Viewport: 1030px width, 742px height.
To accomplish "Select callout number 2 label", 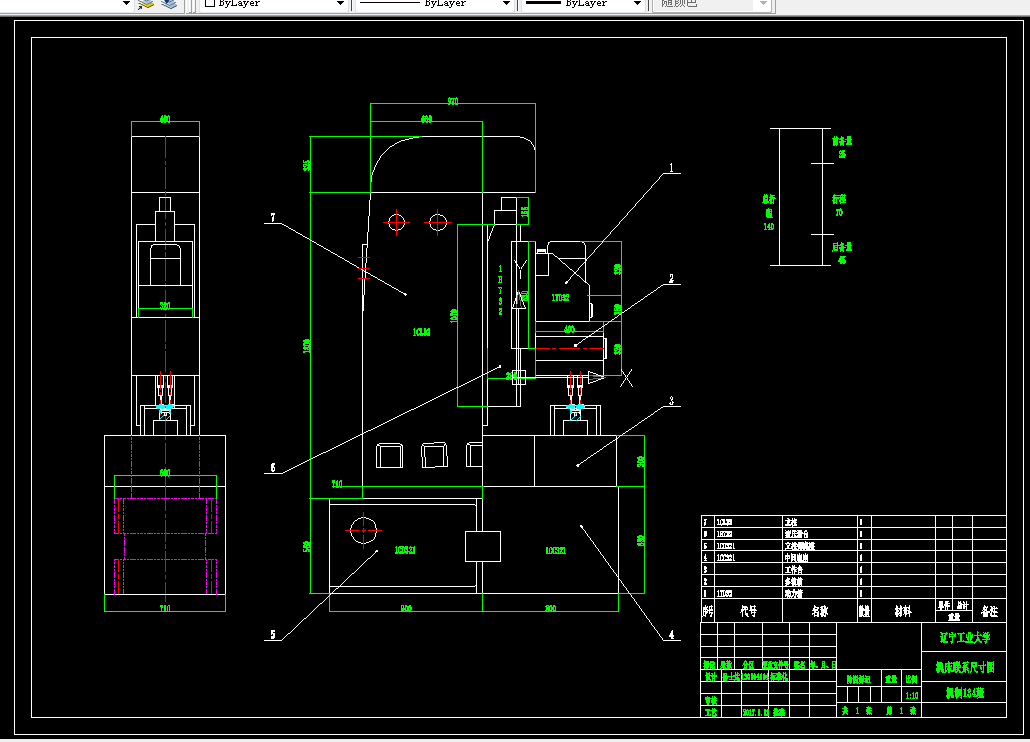I will pyautogui.click(x=671, y=278).
